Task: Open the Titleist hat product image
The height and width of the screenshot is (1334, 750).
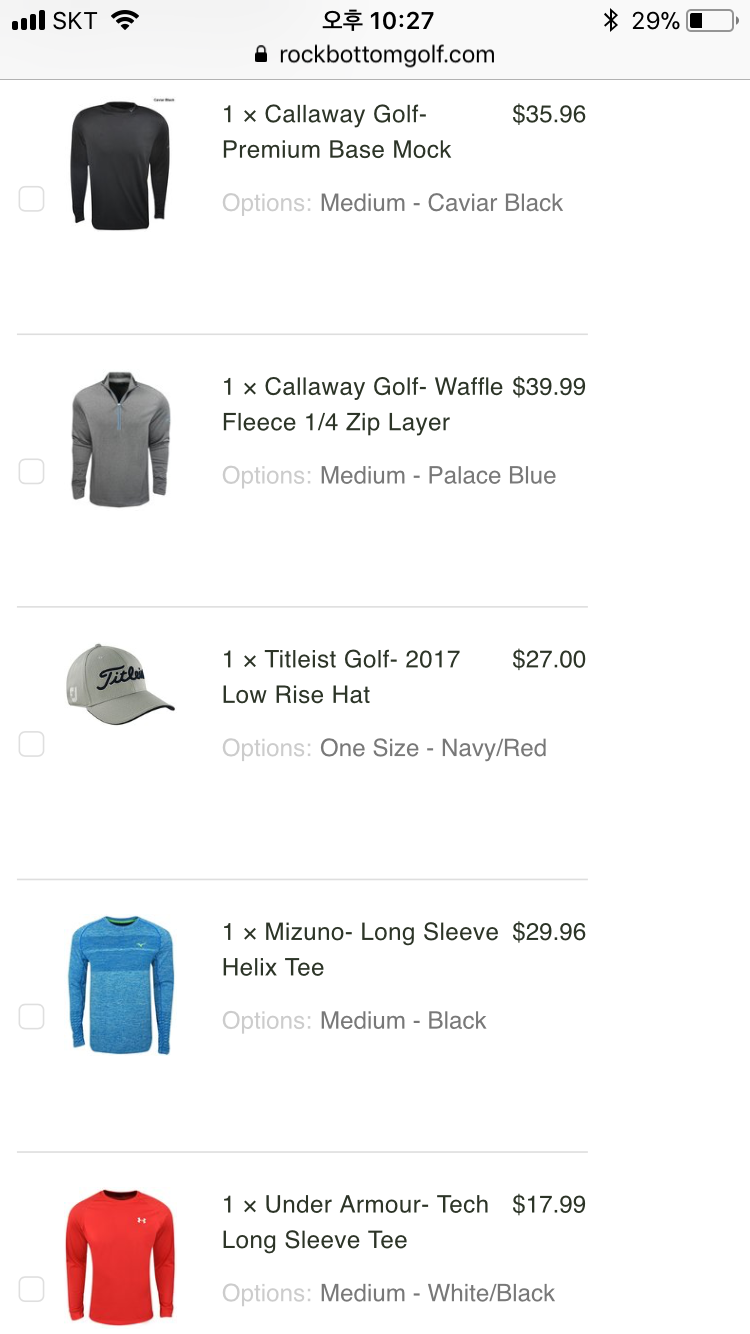Action: (x=121, y=683)
